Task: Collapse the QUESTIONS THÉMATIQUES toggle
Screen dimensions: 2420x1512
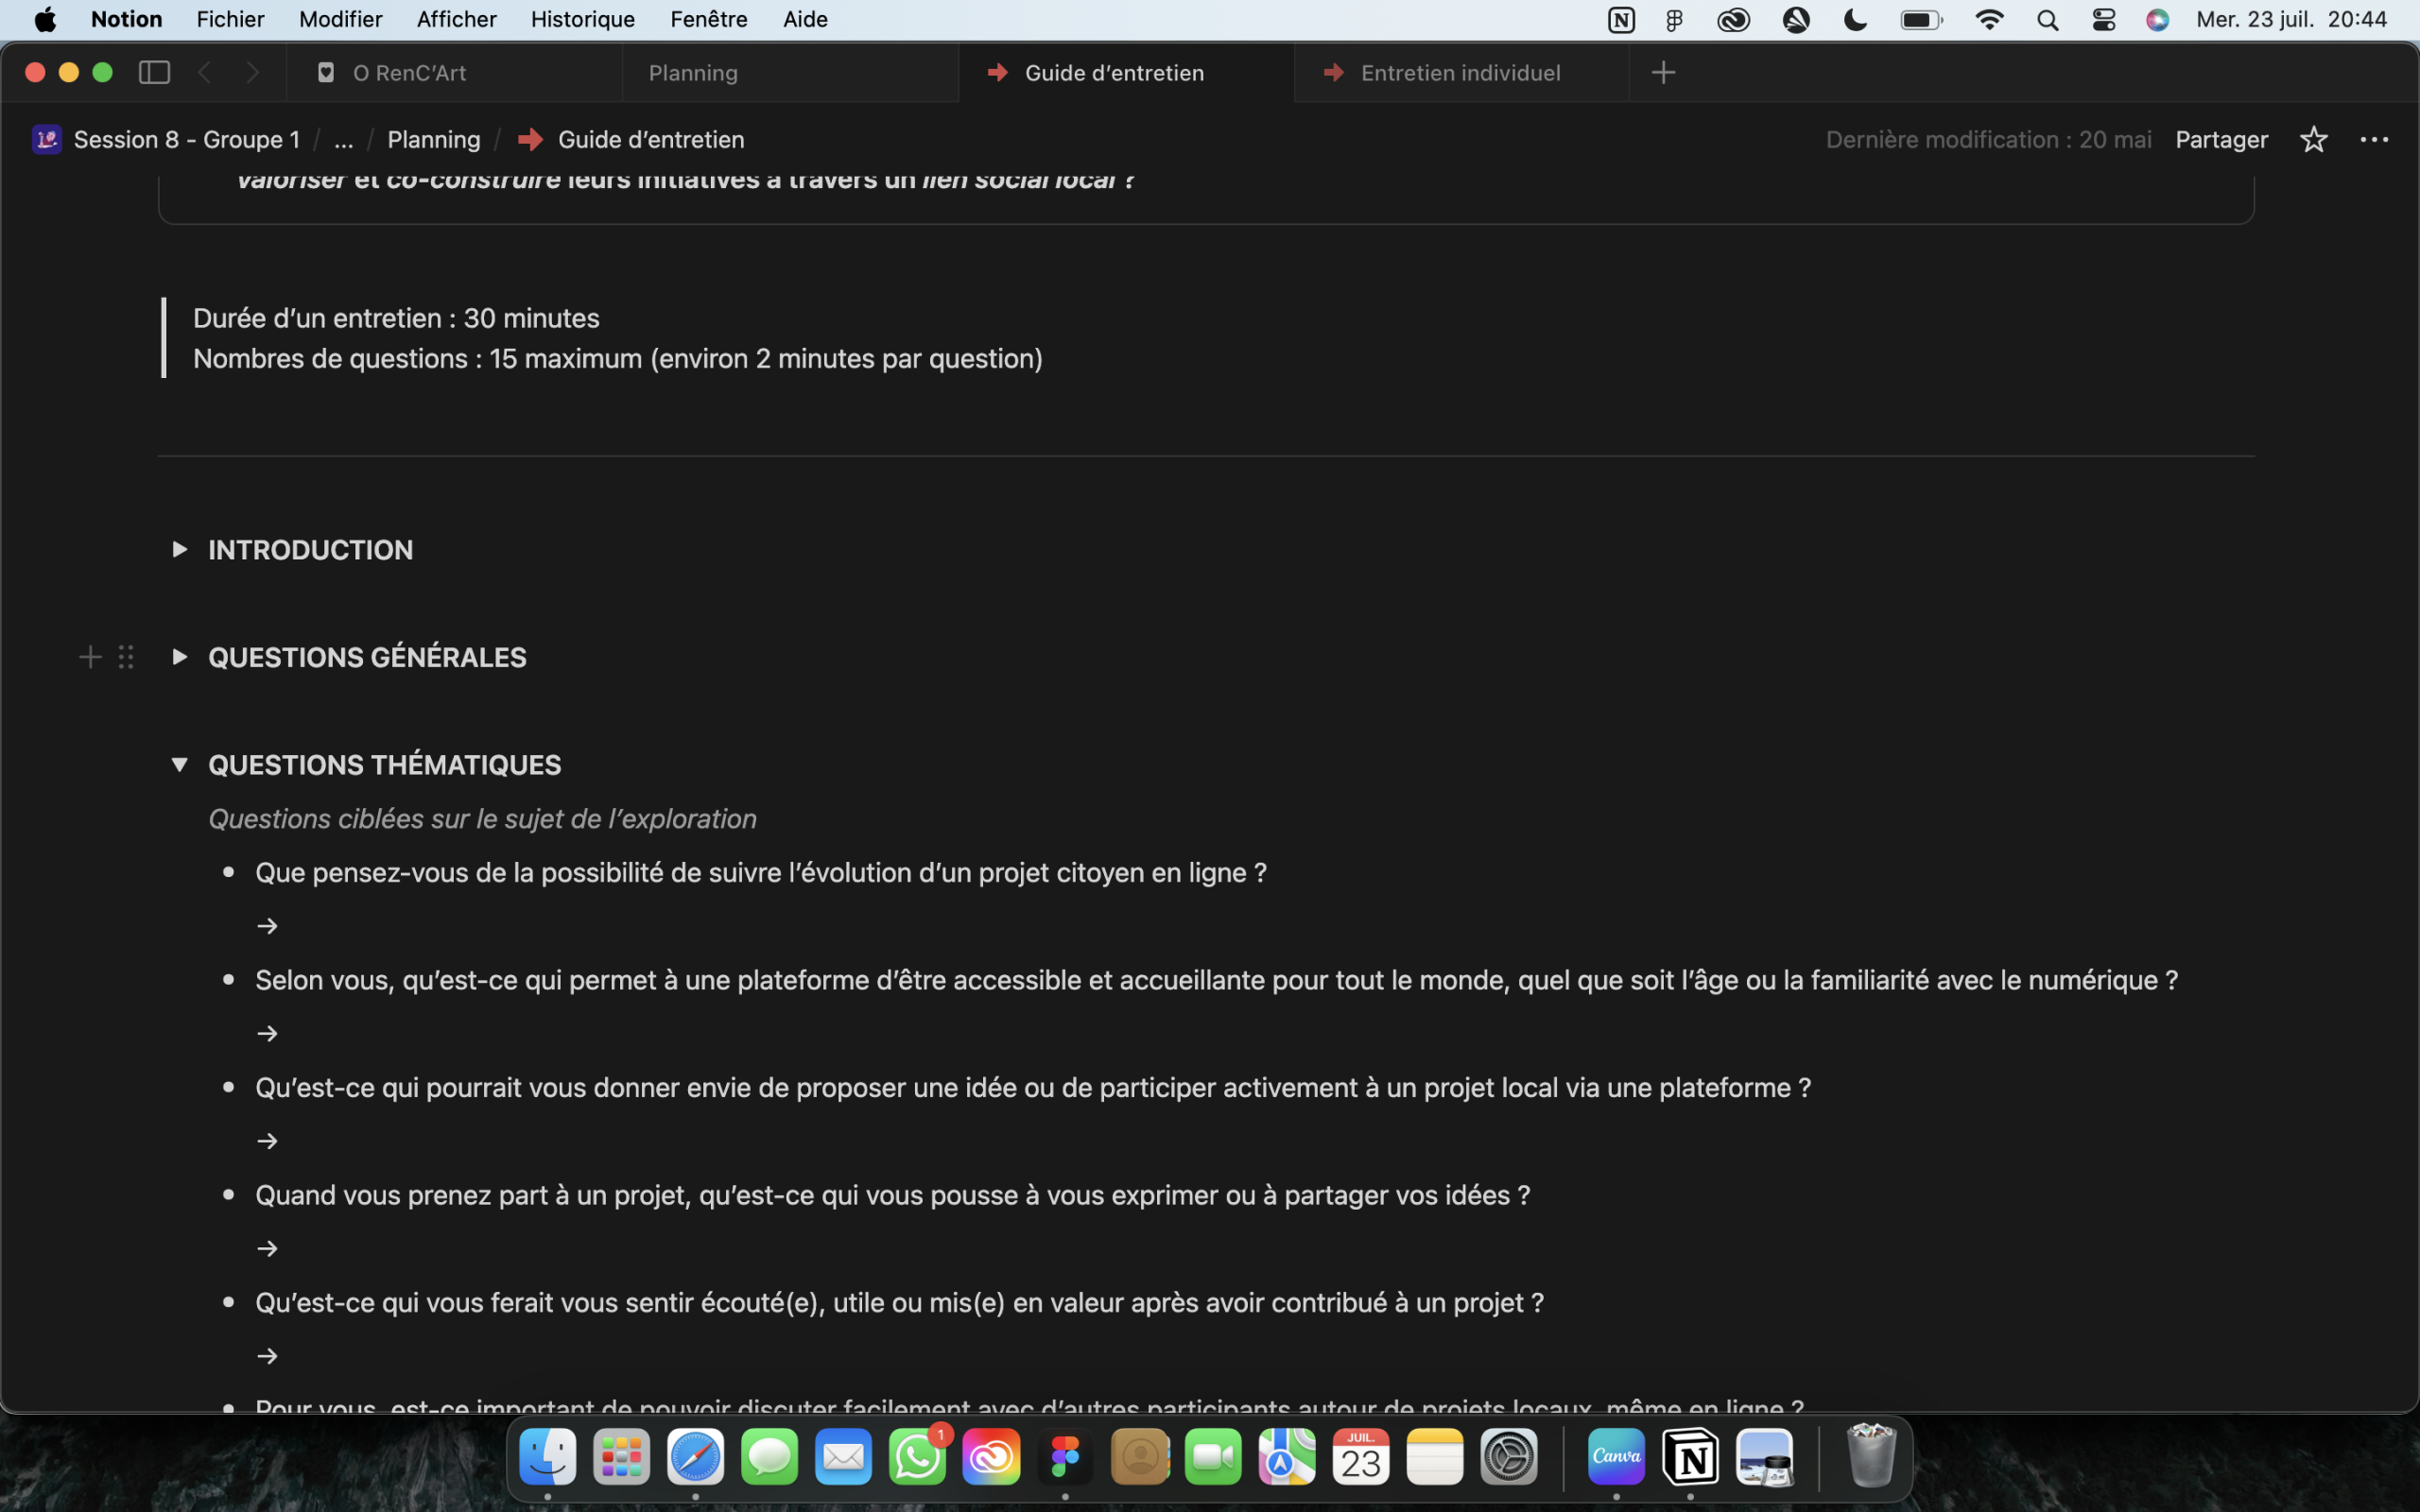Action: (x=180, y=765)
